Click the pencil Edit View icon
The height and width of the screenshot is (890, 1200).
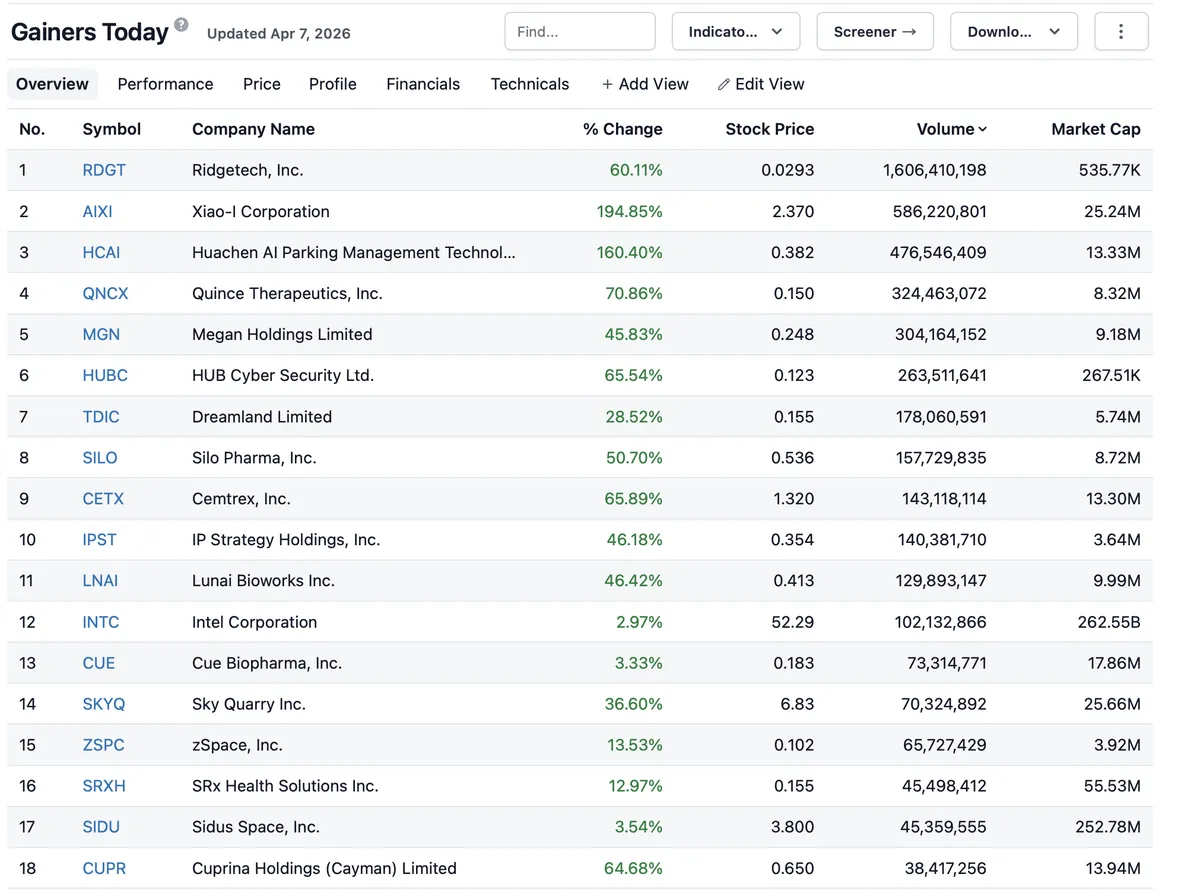click(x=724, y=85)
